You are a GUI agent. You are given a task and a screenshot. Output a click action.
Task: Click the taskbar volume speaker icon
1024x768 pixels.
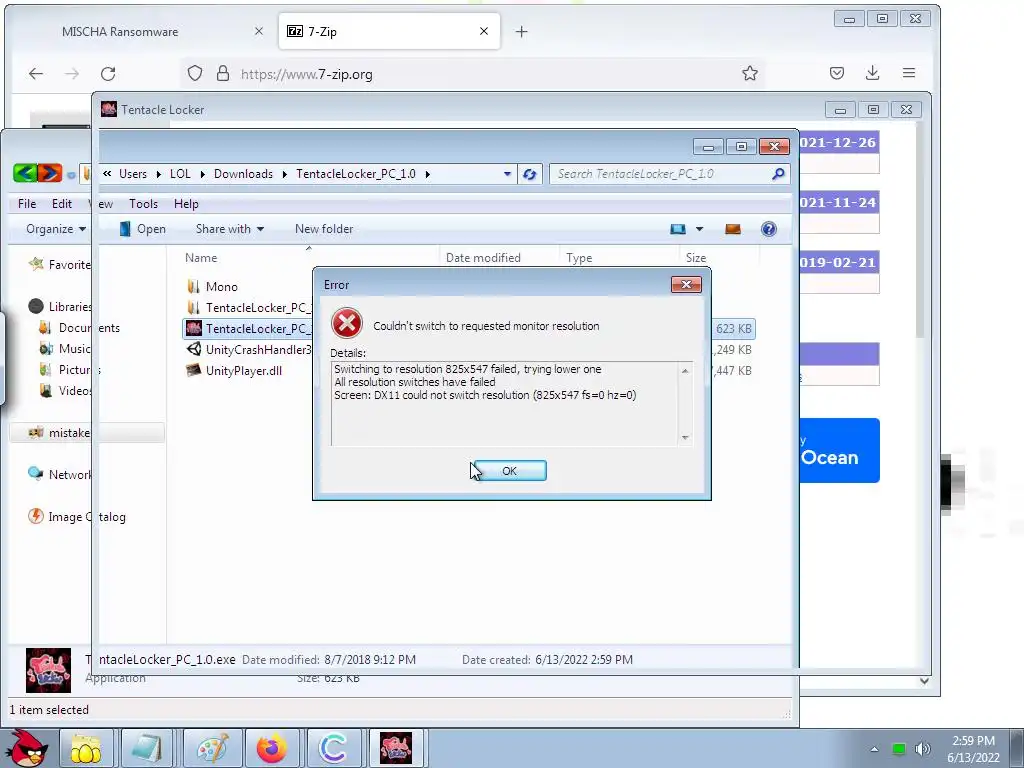(923, 749)
